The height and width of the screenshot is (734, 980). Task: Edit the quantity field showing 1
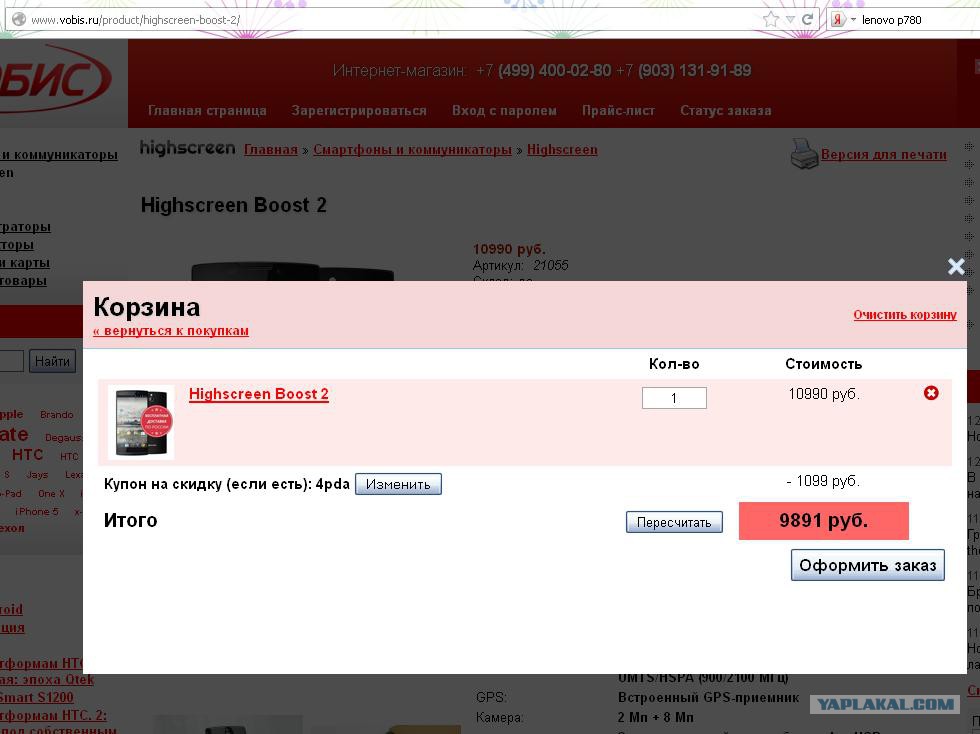click(674, 398)
